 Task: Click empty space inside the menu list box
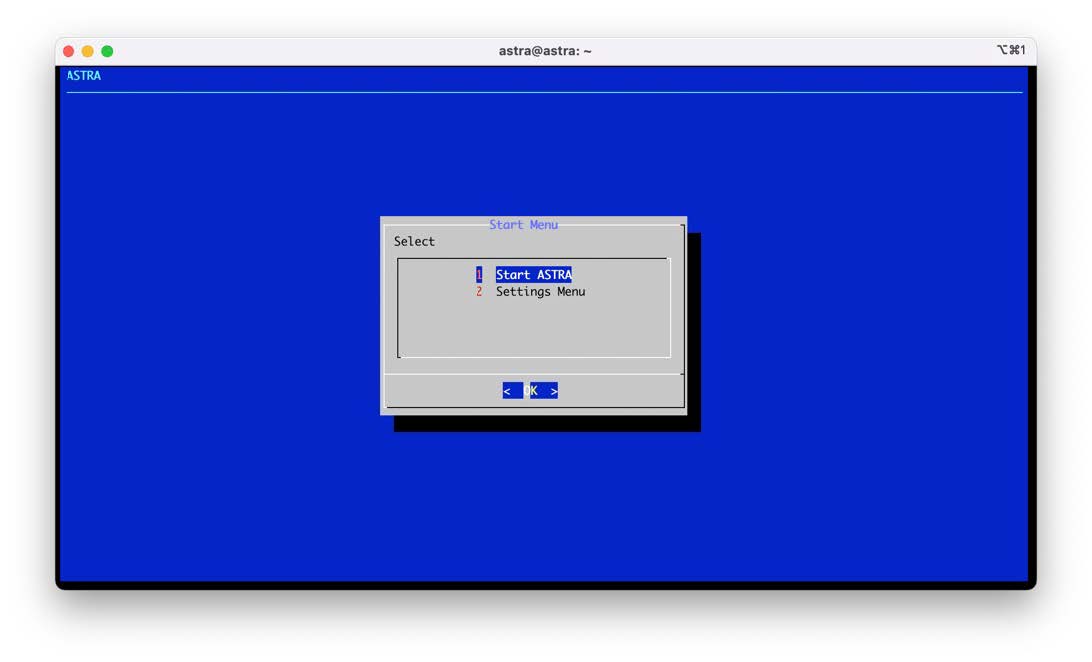coord(533,330)
